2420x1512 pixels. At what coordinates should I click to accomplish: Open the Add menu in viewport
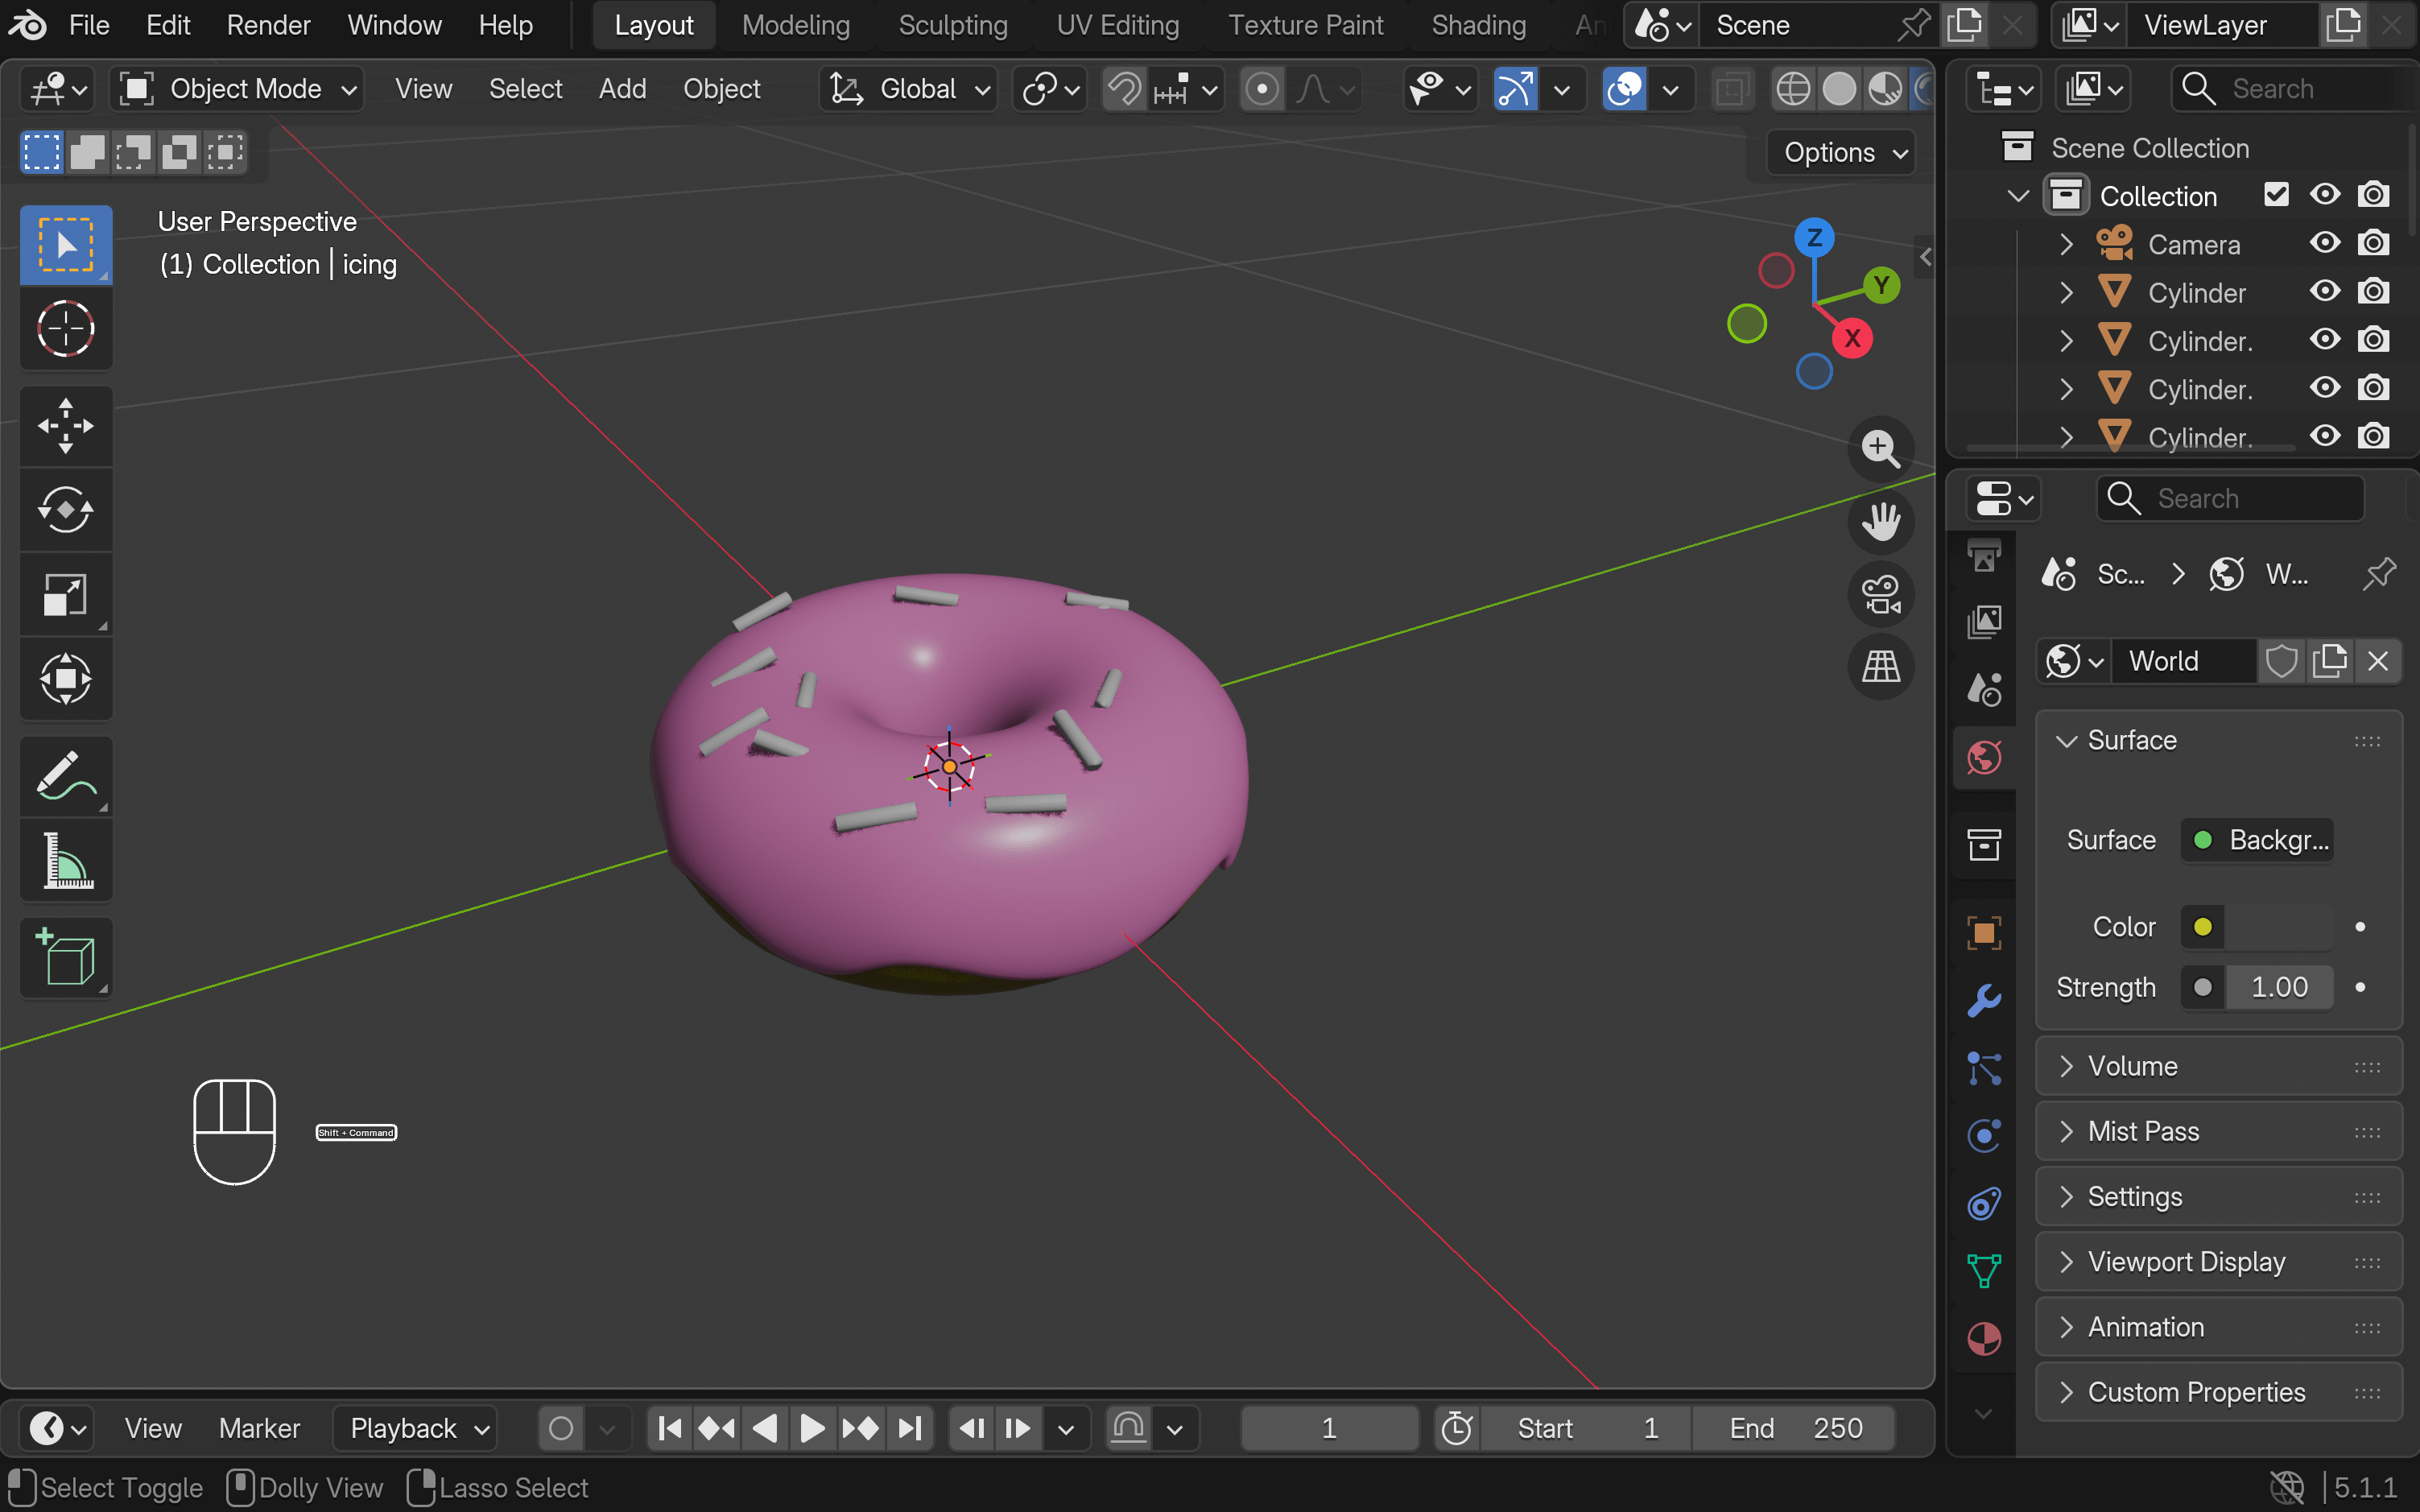(622, 89)
